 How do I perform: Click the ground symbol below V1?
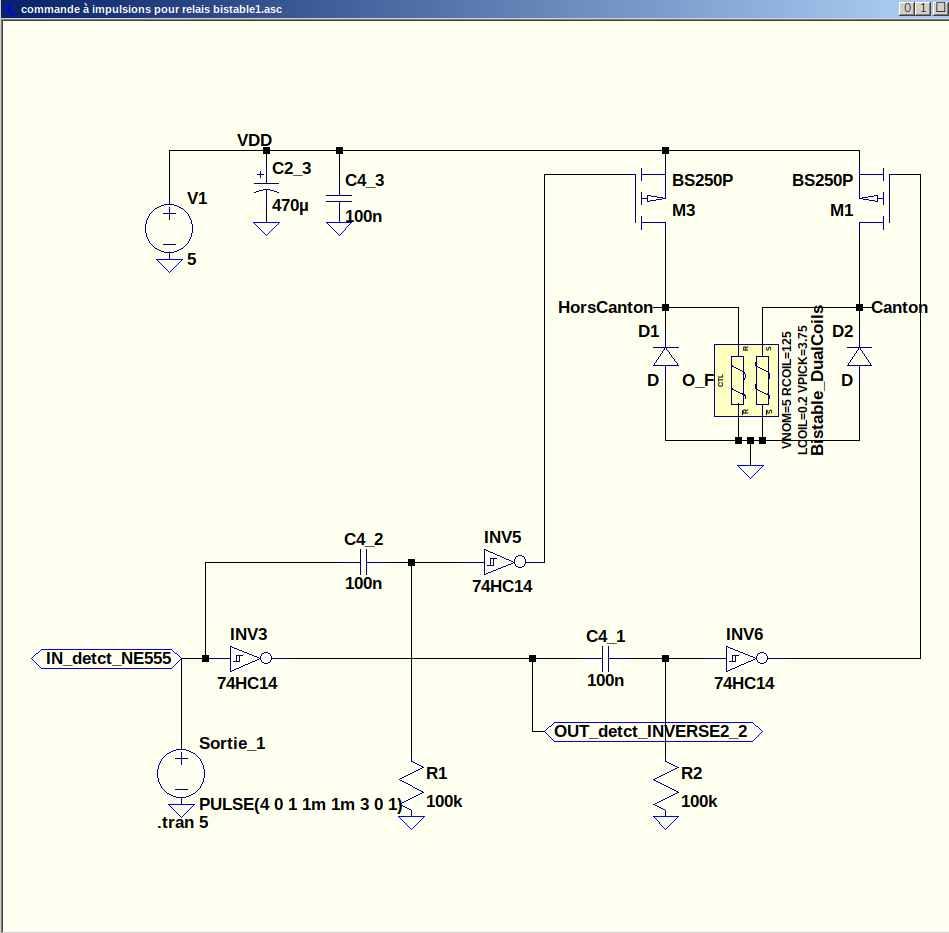pos(169,265)
